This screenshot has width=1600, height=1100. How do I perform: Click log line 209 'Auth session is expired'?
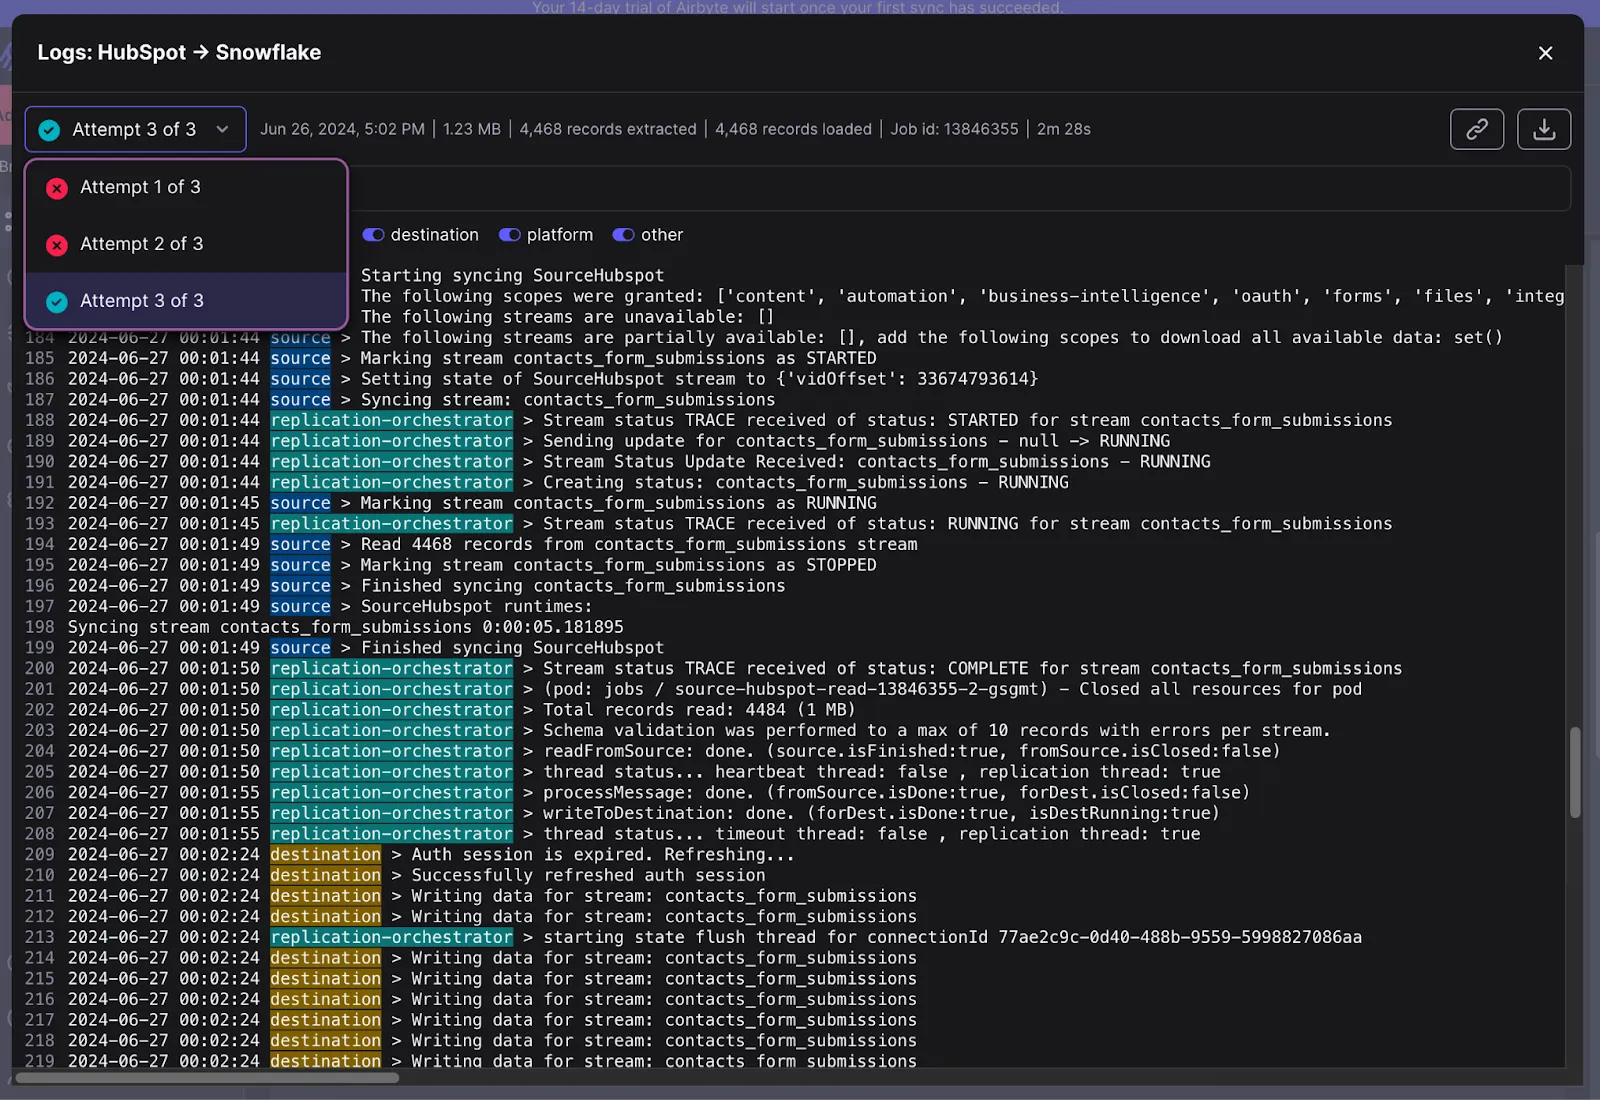point(410,855)
